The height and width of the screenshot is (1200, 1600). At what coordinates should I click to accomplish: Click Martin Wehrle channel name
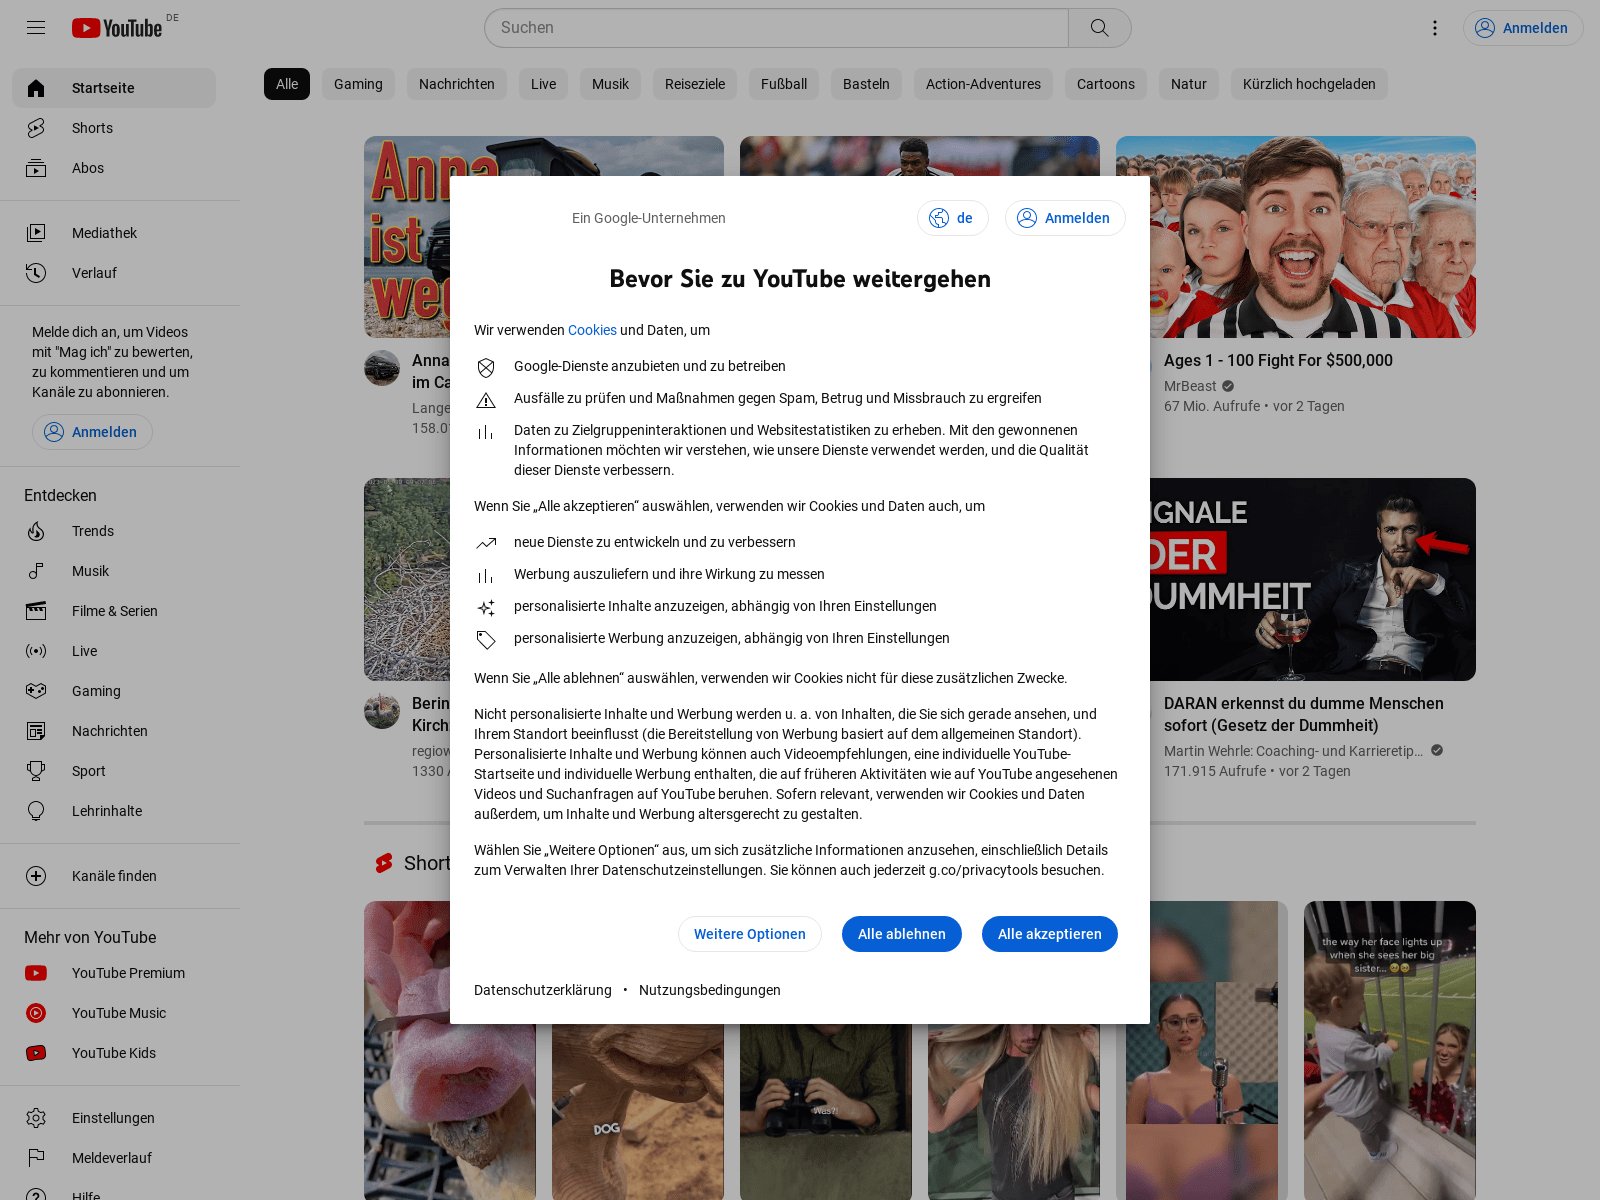1293,751
